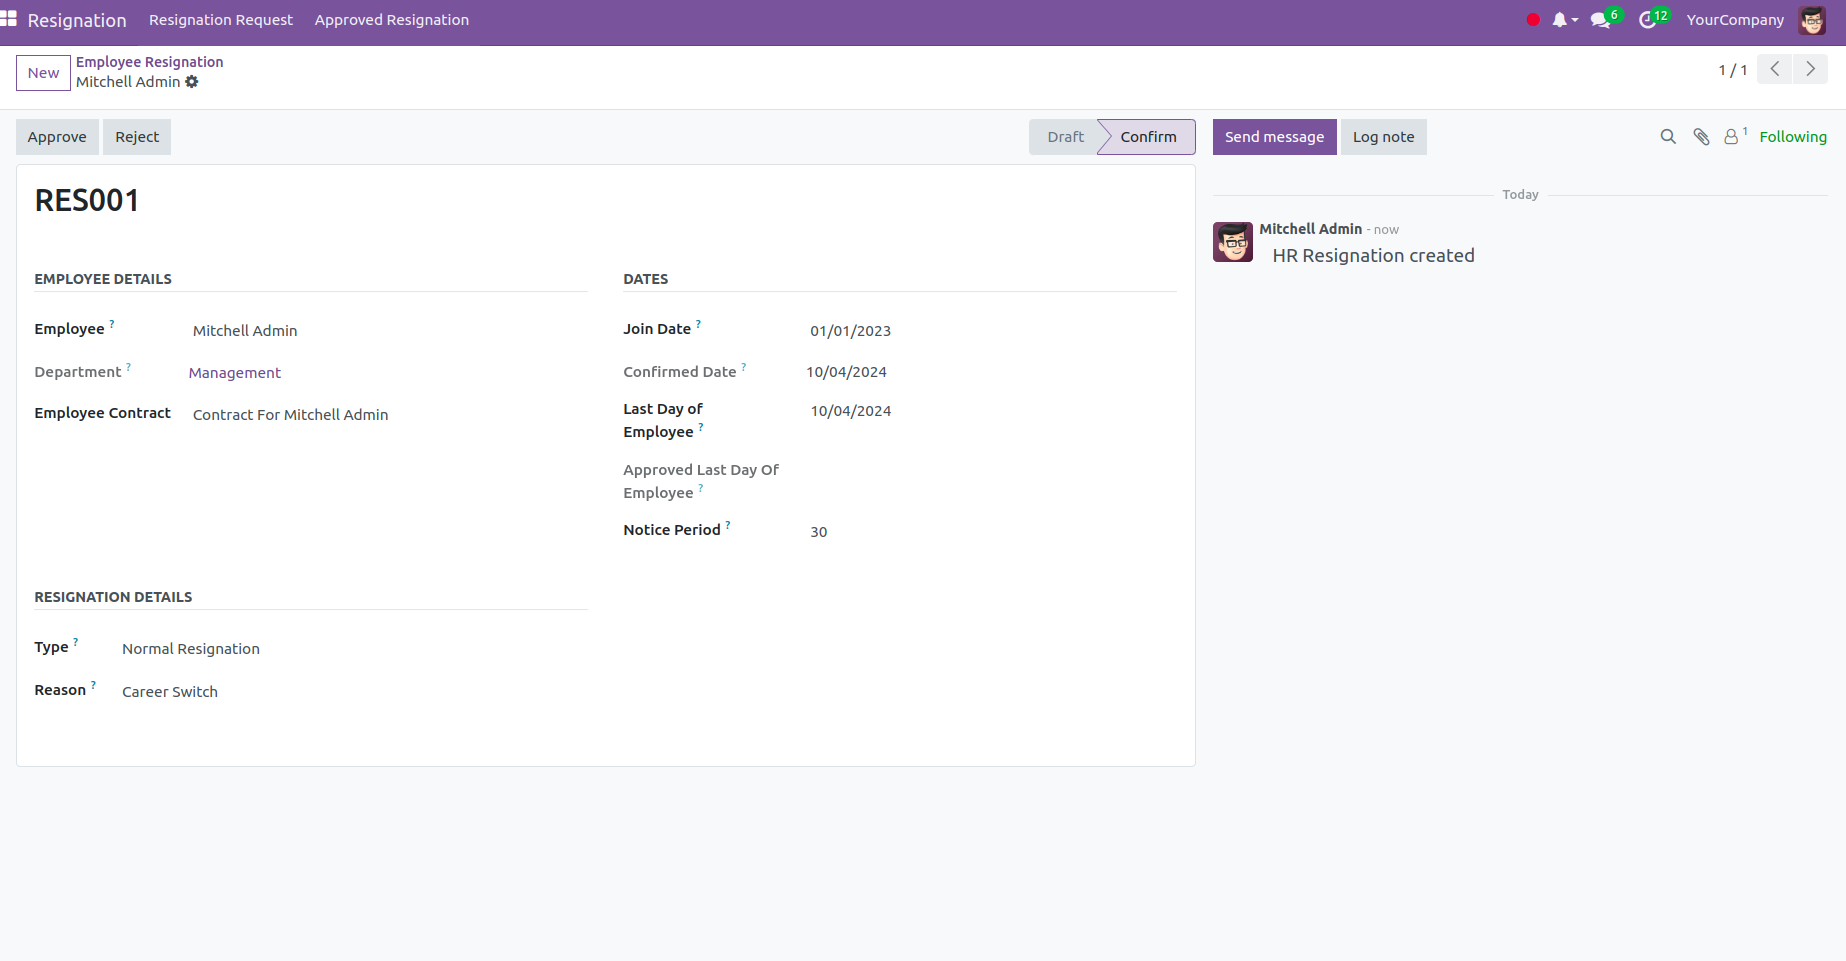Reject the resignation request
The height and width of the screenshot is (961, 1846).
(x=137, y=137)
